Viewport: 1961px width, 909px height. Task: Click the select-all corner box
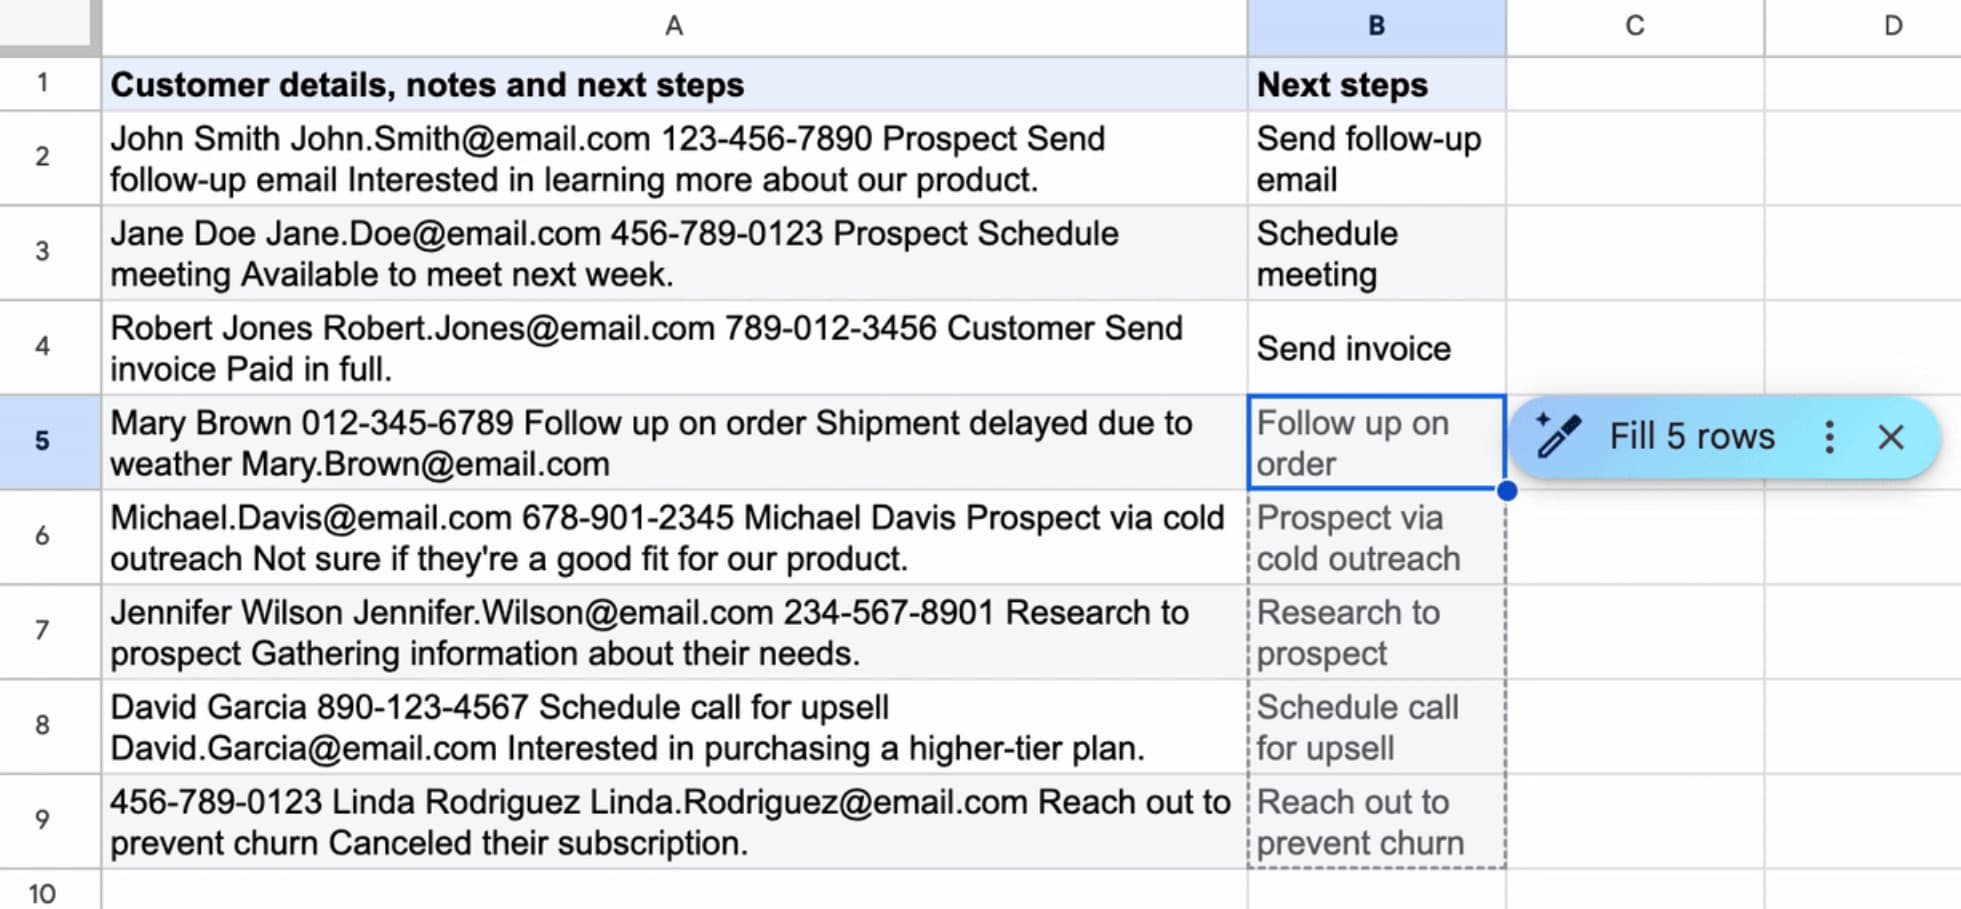(x=48, y=24)
